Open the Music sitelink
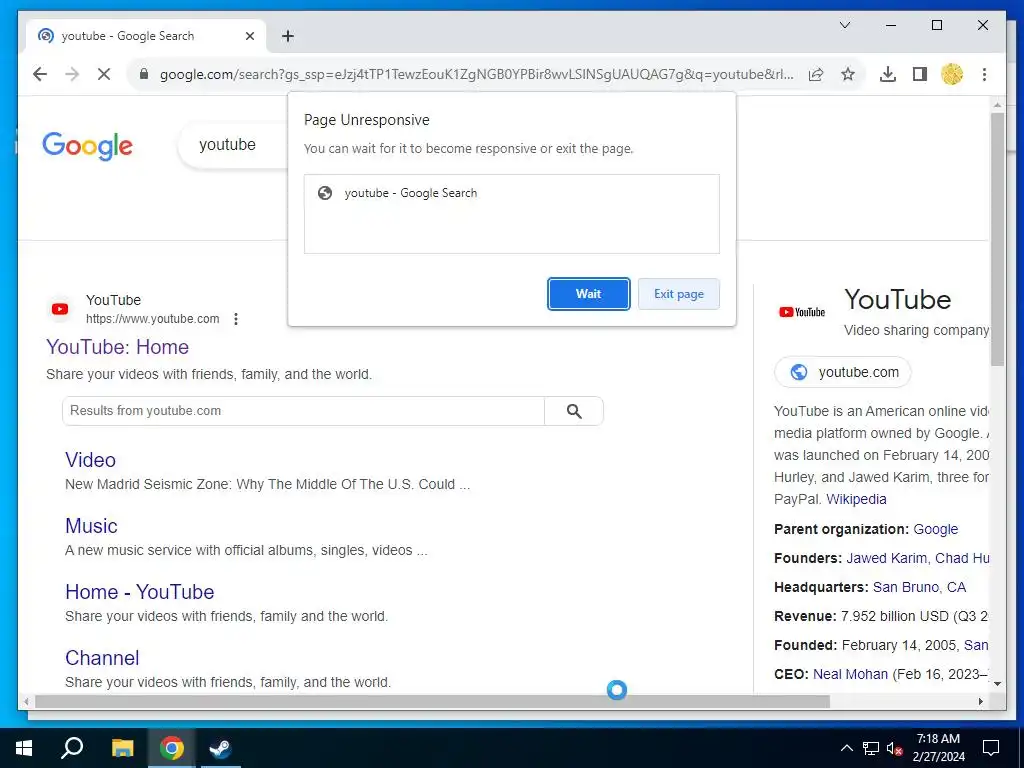Image resolution: width=1024 pixels, height=768 pixels. (91, 526)
